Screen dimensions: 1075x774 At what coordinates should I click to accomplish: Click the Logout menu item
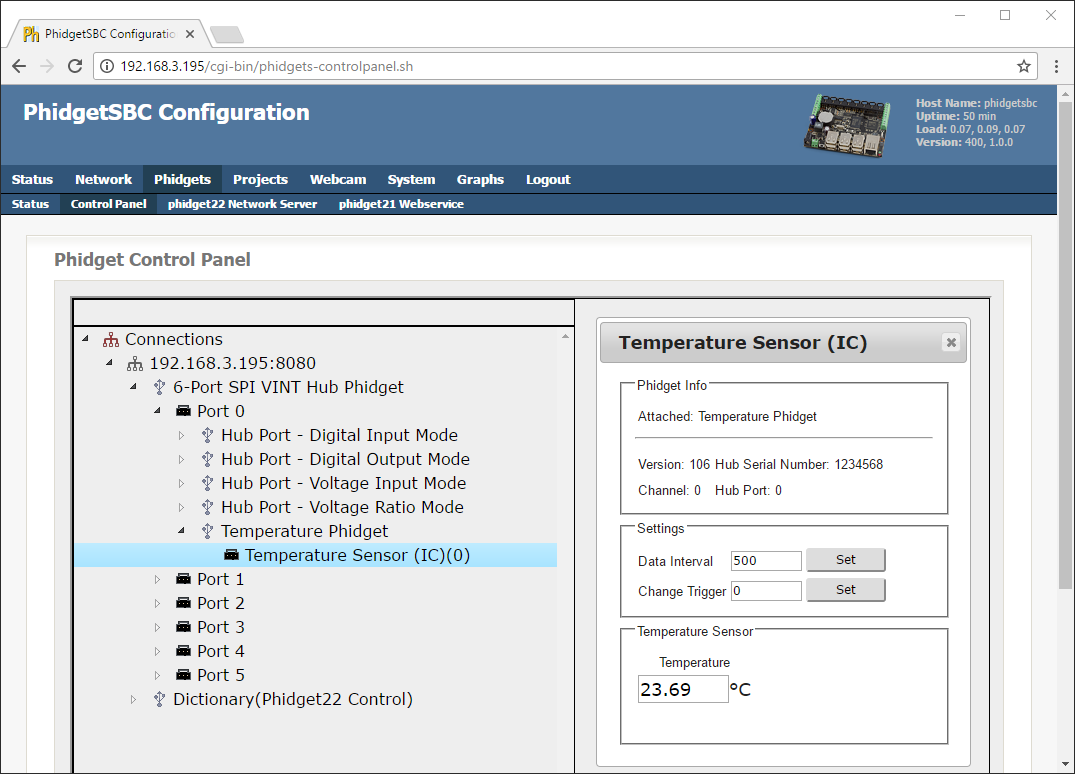coord(548,180)
